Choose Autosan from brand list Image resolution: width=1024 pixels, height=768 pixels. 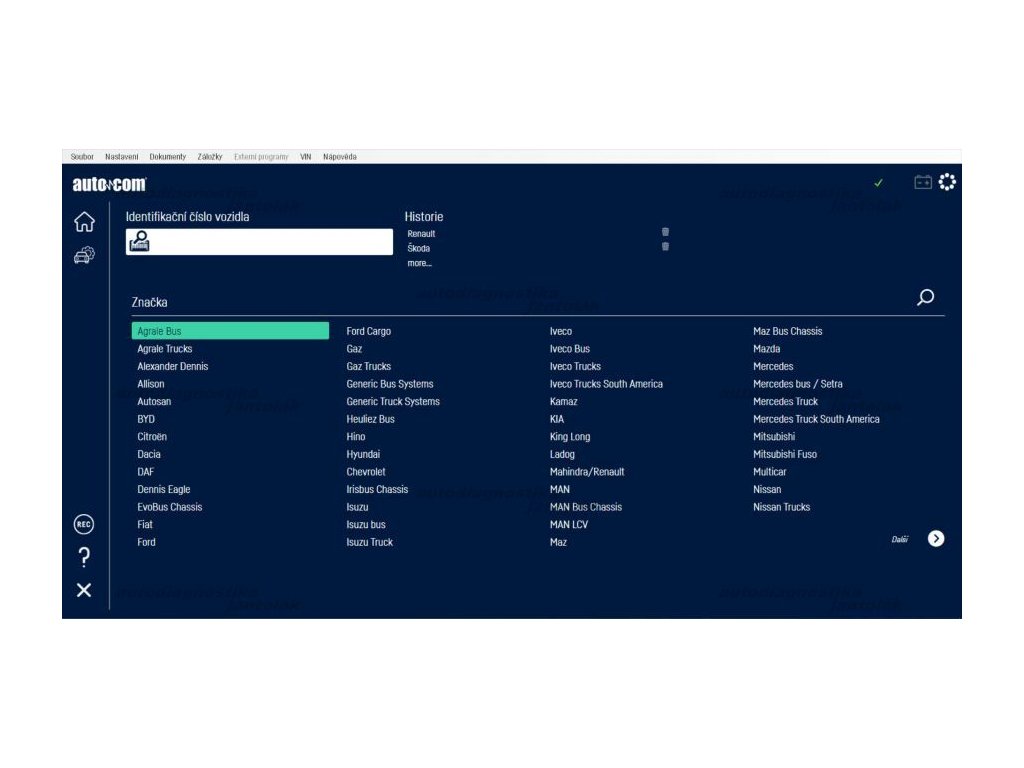[154, 402]
